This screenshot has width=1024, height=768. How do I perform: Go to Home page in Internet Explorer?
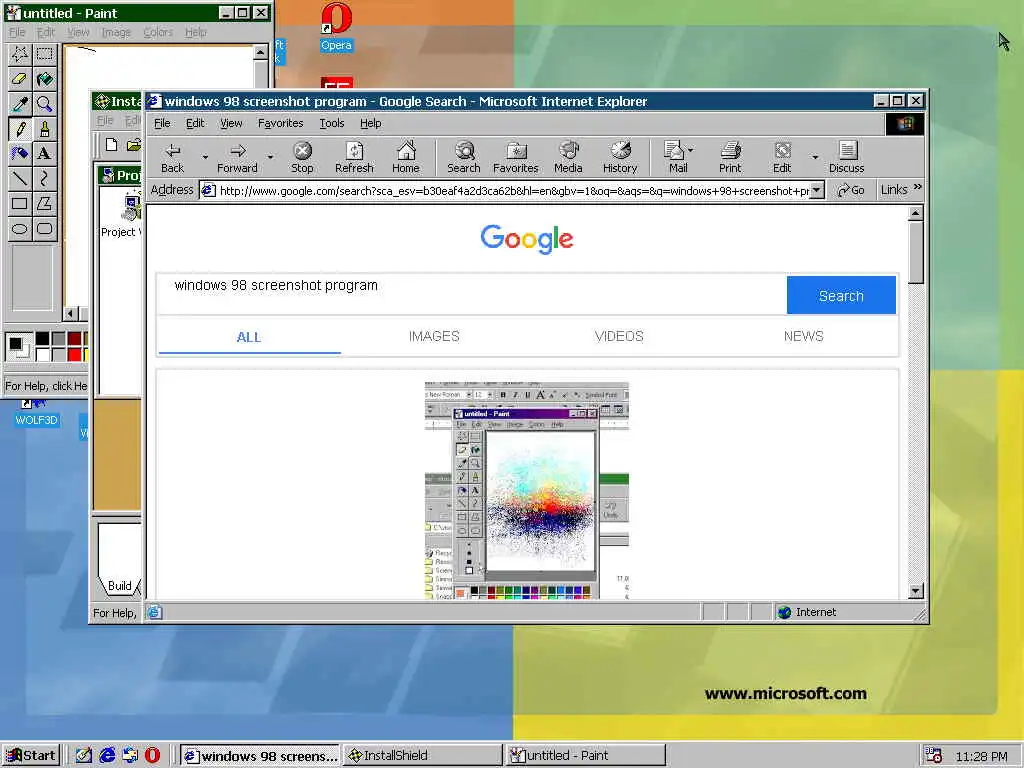pos(406,157)
